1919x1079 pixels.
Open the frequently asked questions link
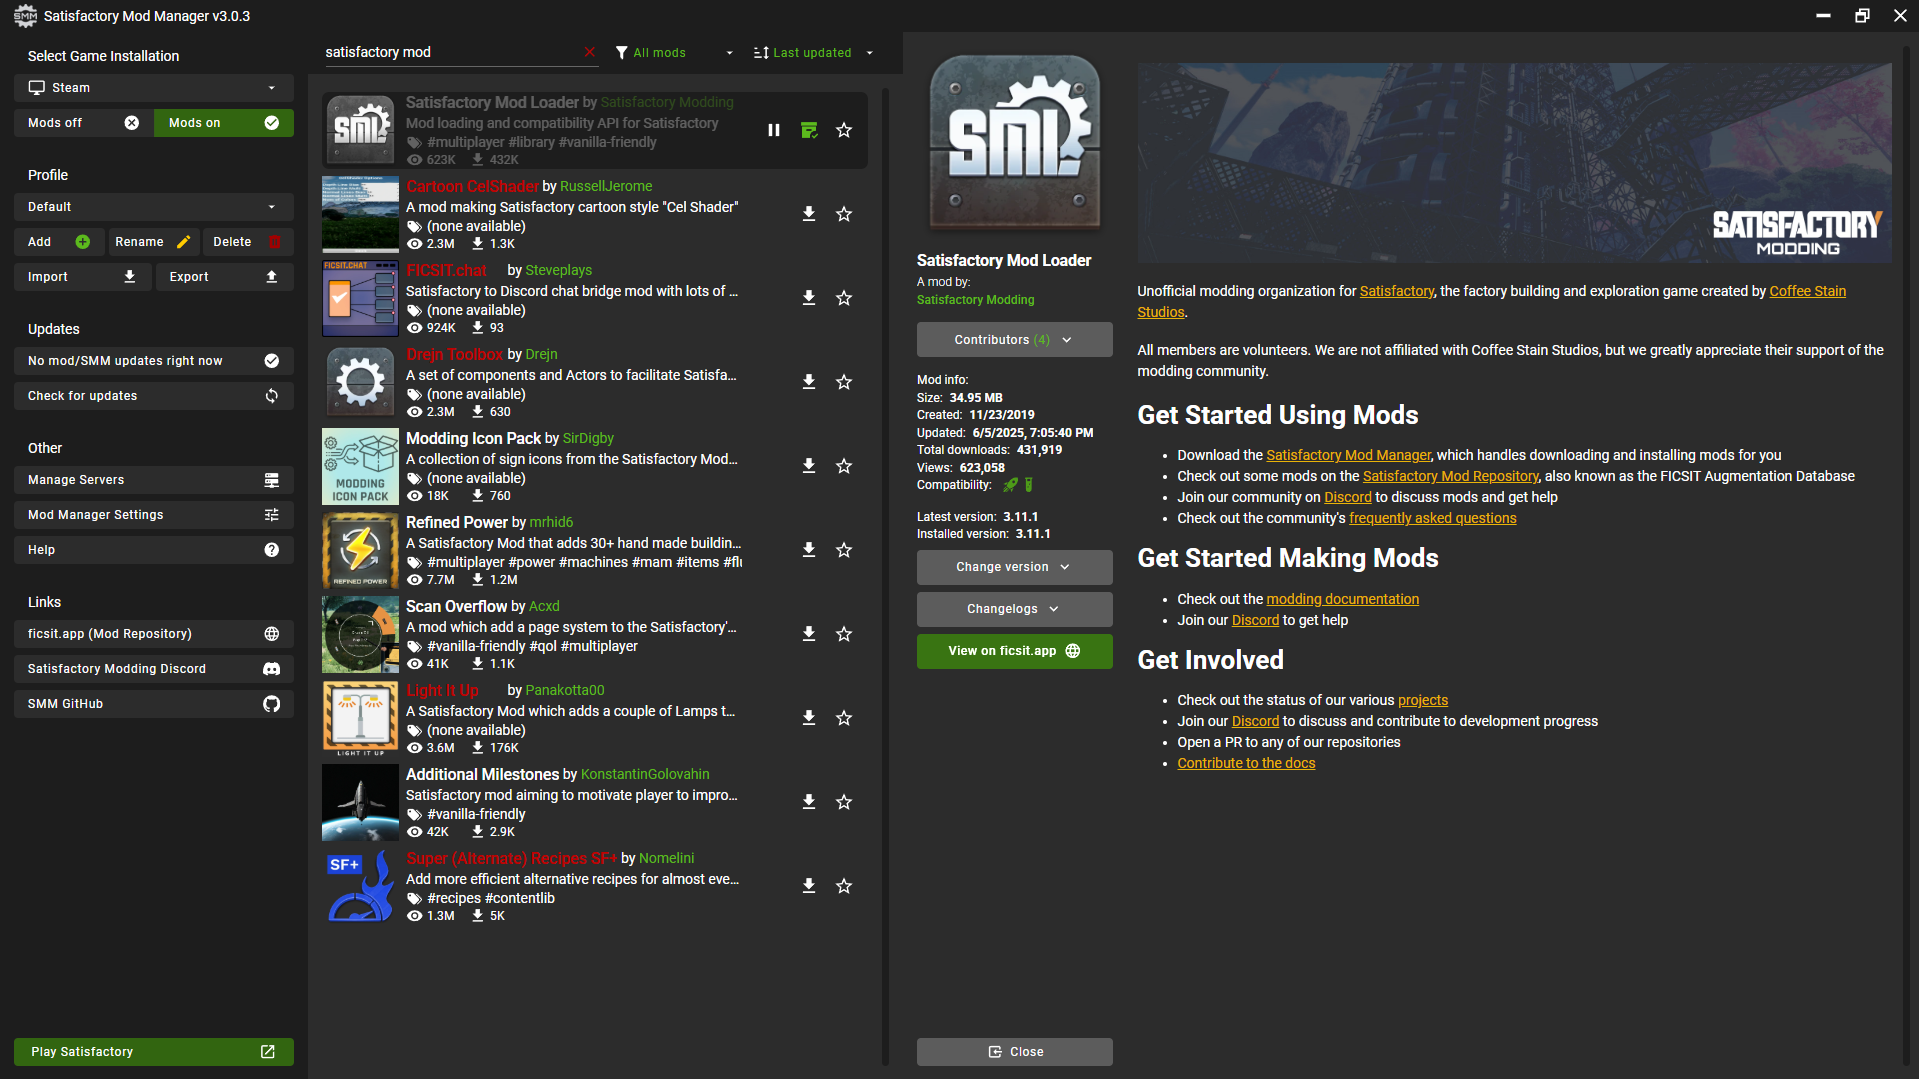click(x=1432, y=518)
